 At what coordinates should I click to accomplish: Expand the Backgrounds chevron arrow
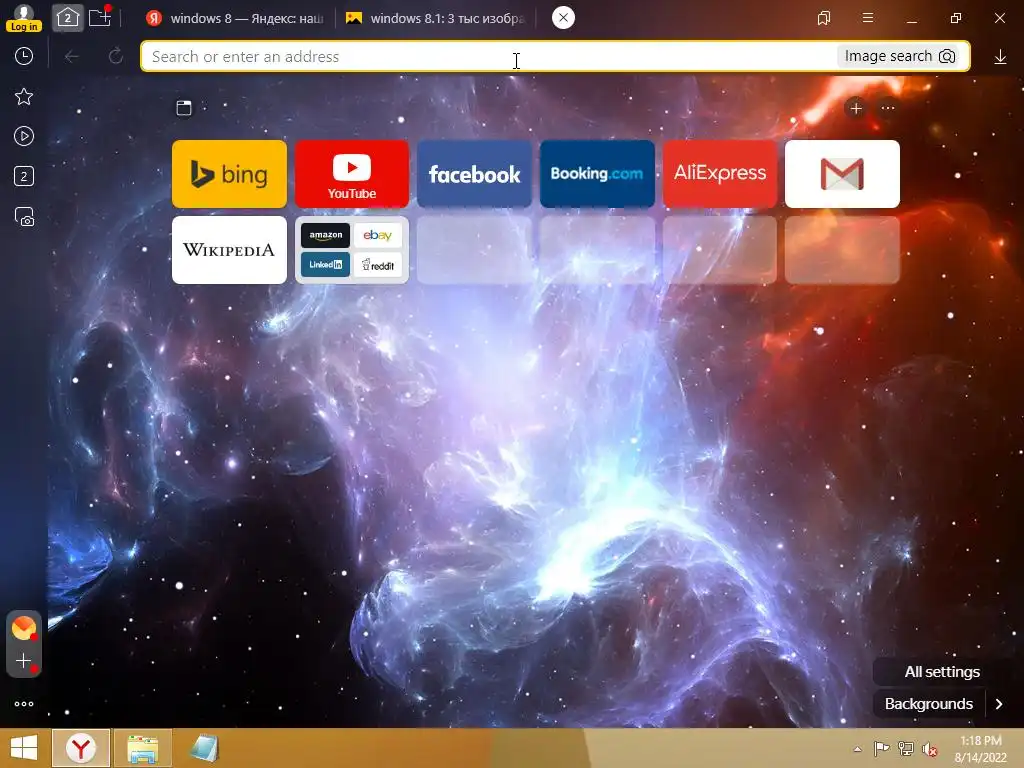point(999,704)
